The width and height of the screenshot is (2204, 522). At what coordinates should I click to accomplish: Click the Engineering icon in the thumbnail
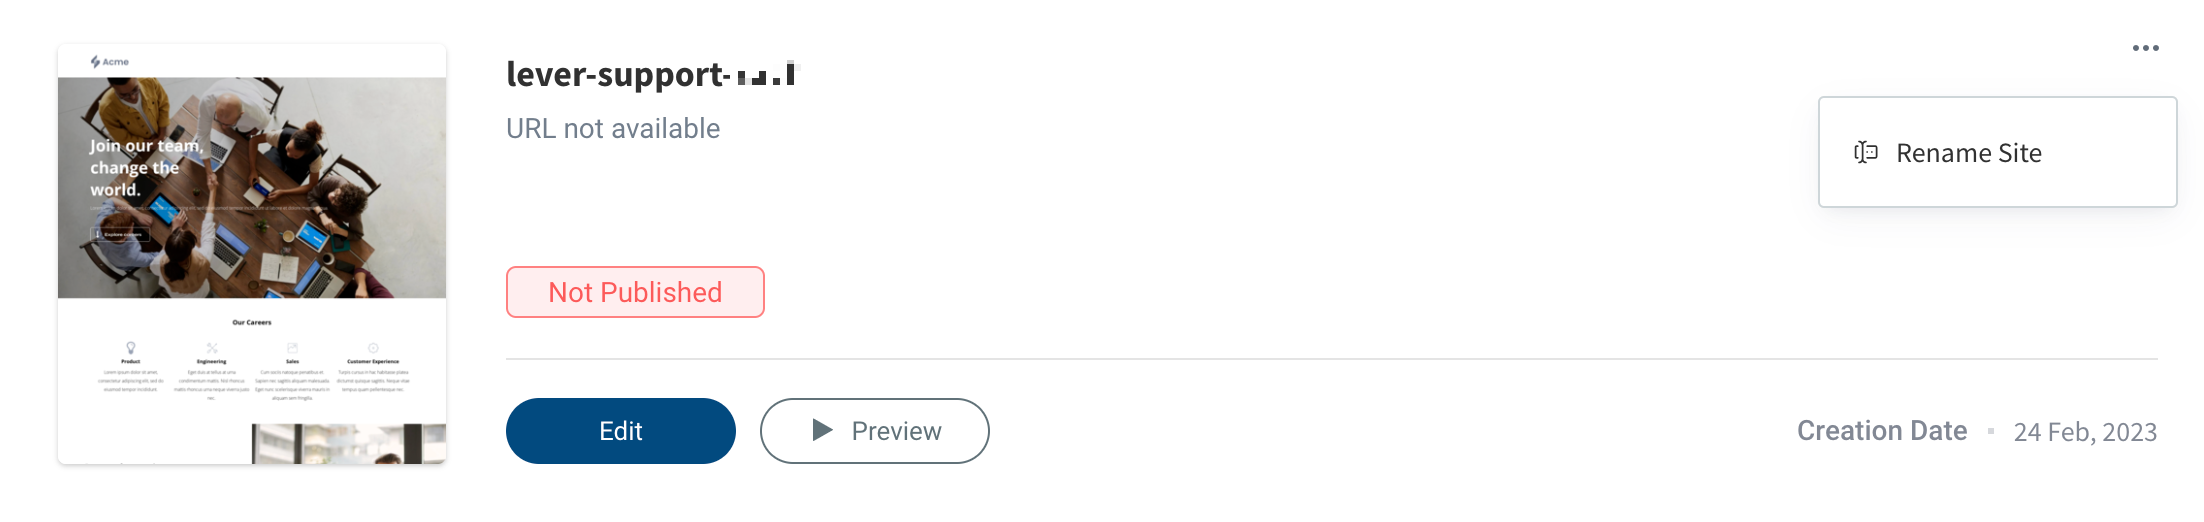pyautogui.click(x=212, y=348)
